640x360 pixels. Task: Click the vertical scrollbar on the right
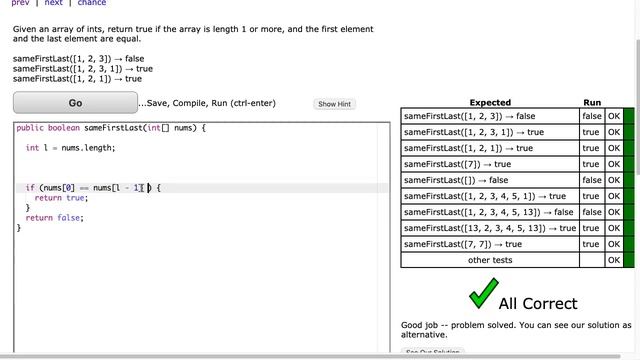point(637,106)
